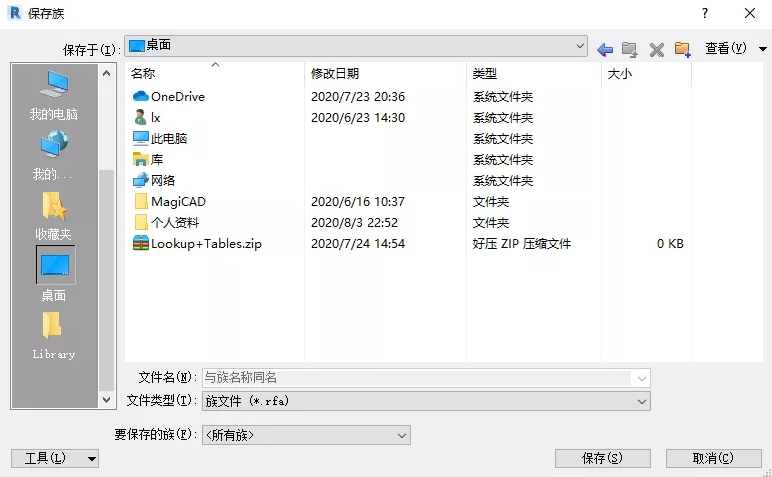Open the 文件类型 file type dropdown

click(426, 401)
